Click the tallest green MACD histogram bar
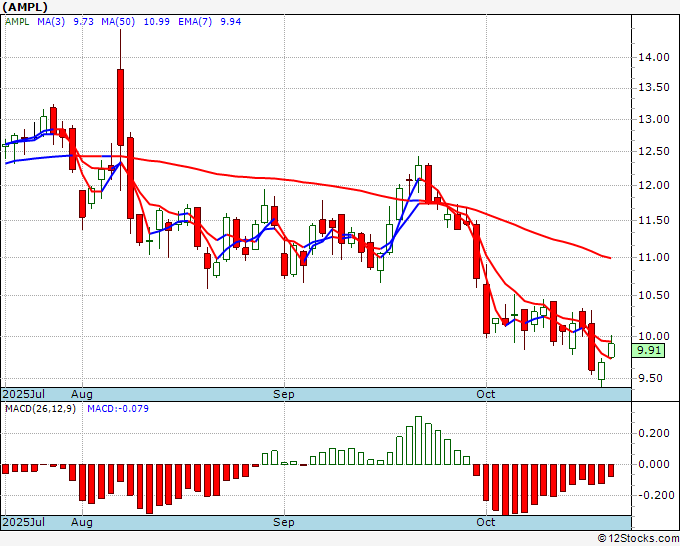The height and width of the screenshot is (546, 680). pyautogui.click(x=418, y=441)
